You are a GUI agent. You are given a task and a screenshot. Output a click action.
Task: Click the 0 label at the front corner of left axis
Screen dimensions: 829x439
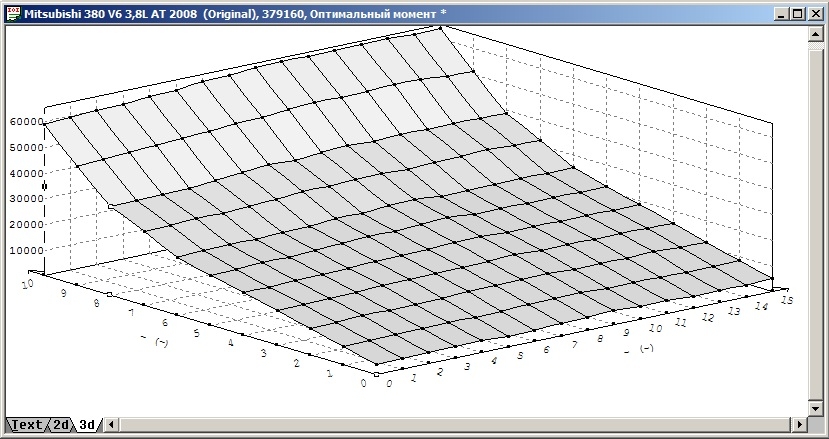pyautogui.click(x=363, y=384)
